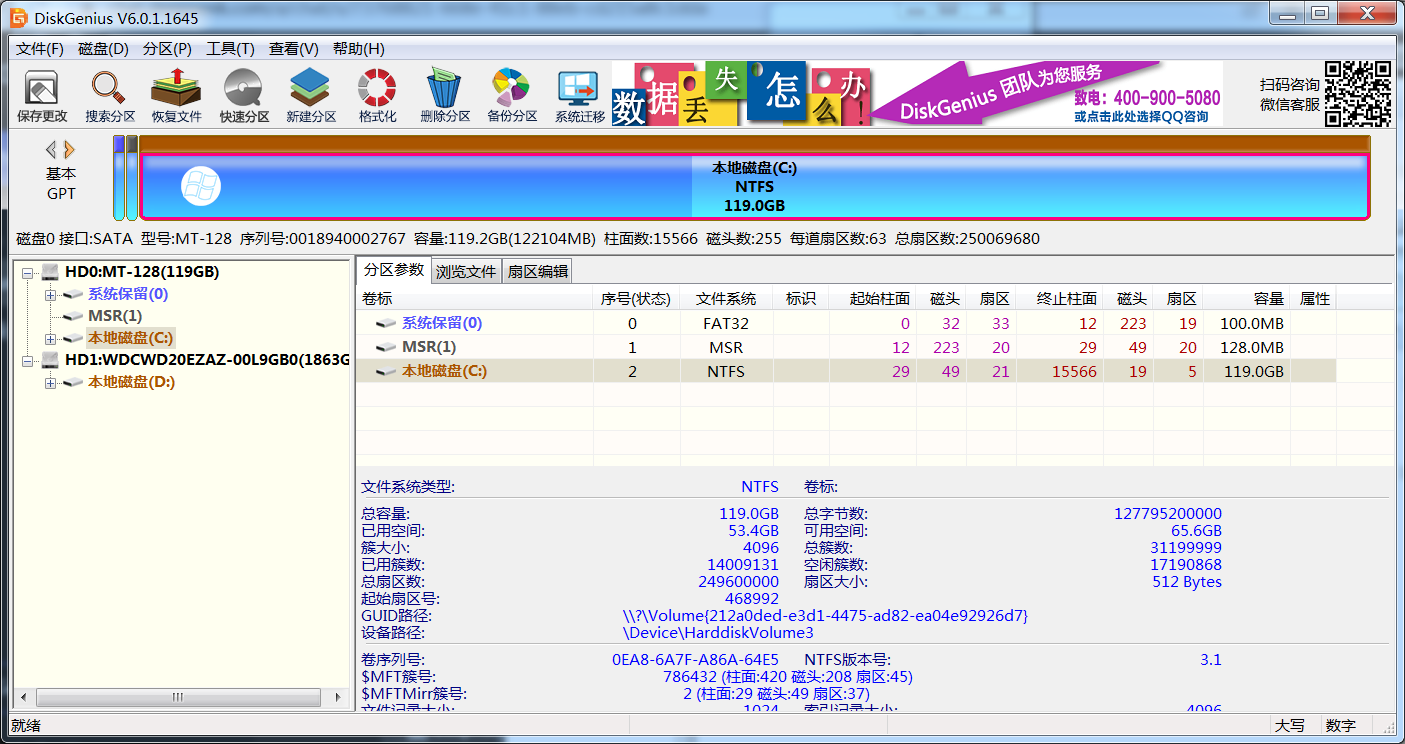
Task: Click the QQ consultation banner link
Action: point(1147,117)
